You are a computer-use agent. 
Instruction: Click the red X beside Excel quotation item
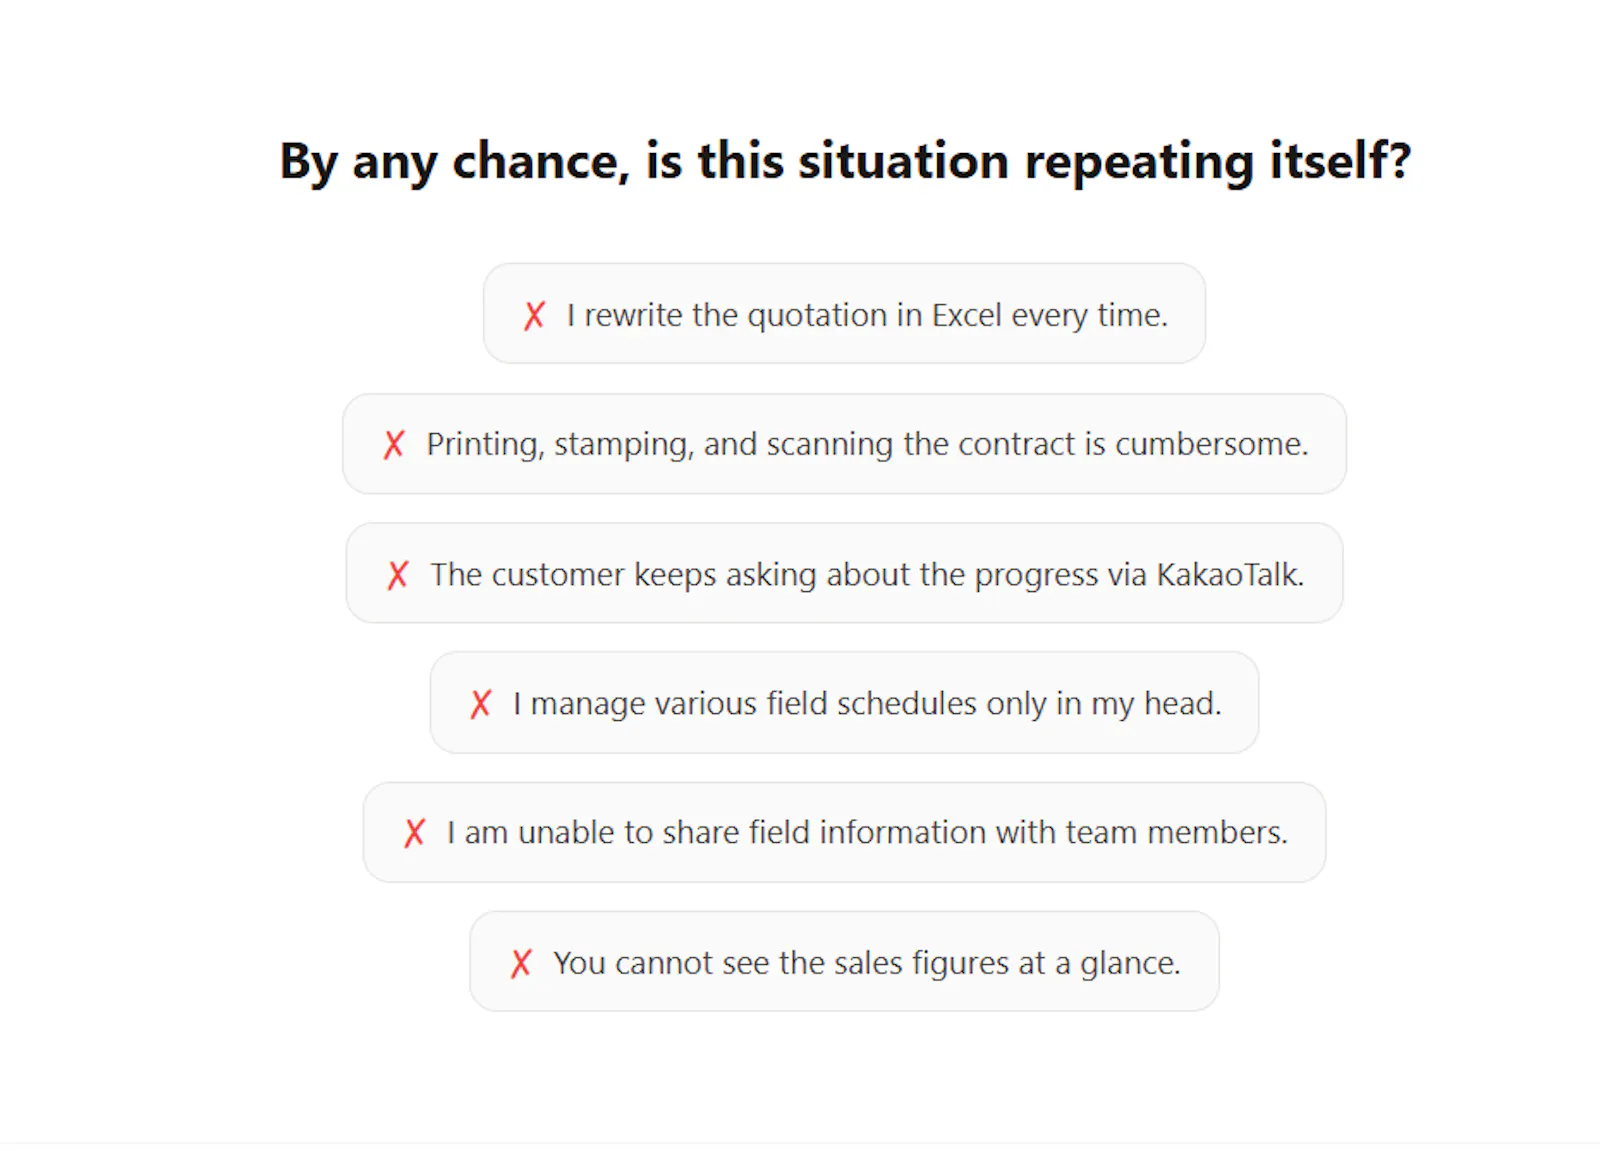click(534, 315)
